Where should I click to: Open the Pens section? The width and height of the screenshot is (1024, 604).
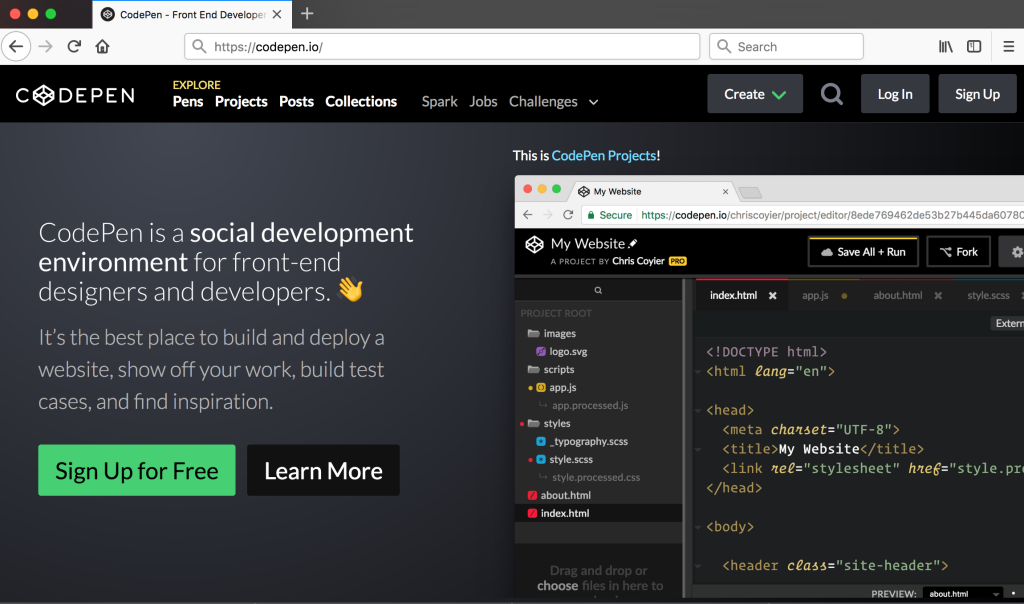(188, 101)
